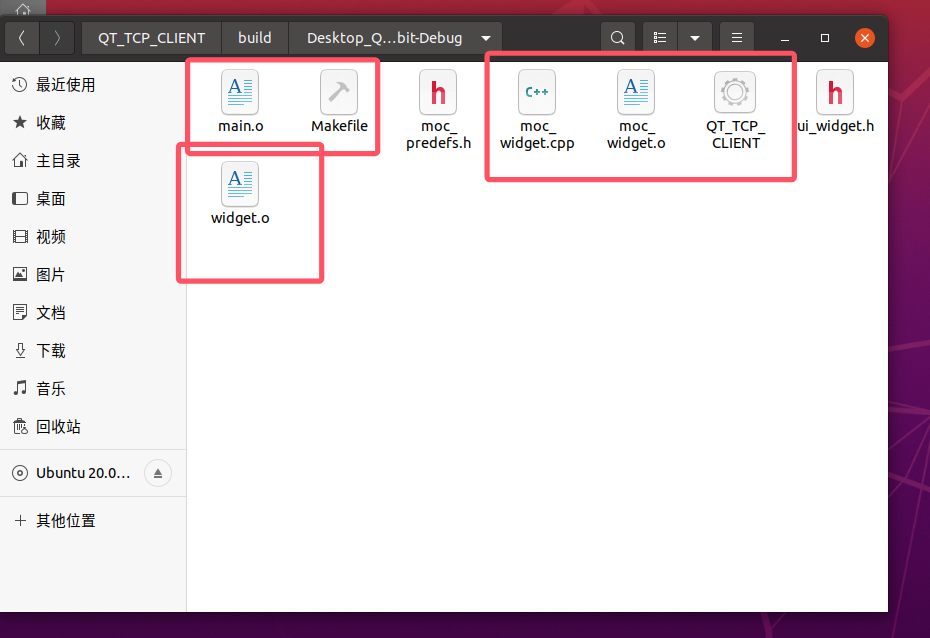Image resolution: width=930 pixels, height=638 pixels.
Task: Open 其他位置 other locations
Action: [x=93, y=521]
